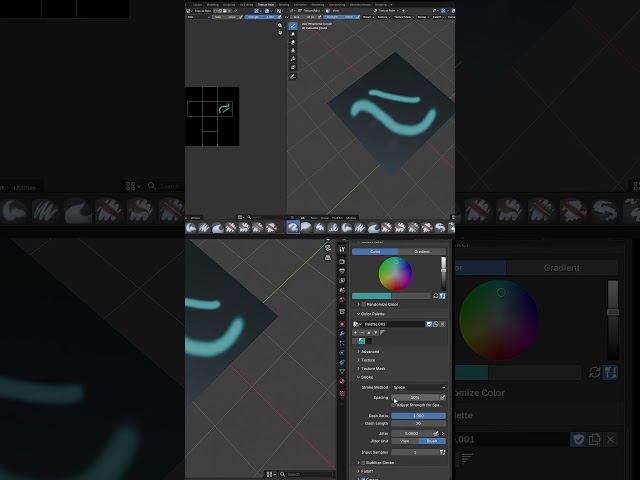The image size is (640, 480).
Task: Expand the Randomize Color section
Action: point(358,304)
